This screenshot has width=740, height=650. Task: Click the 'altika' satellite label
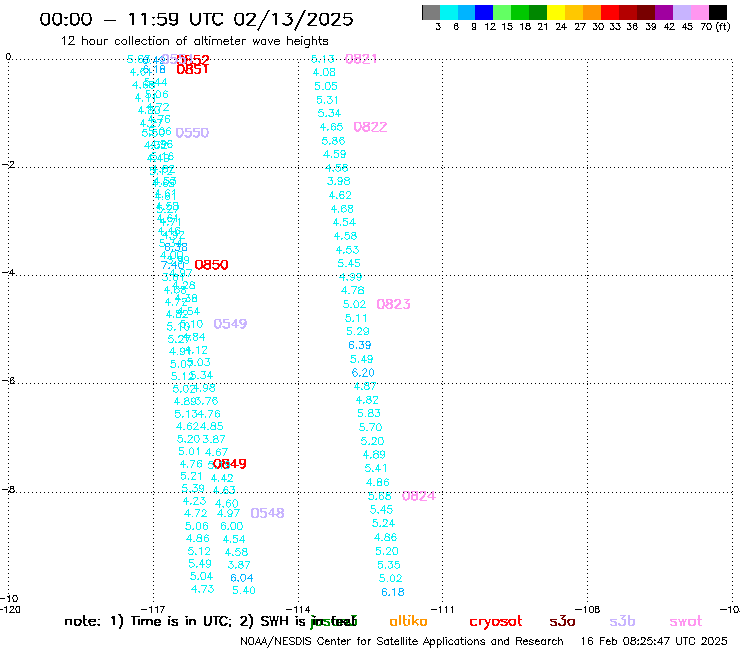408,621
